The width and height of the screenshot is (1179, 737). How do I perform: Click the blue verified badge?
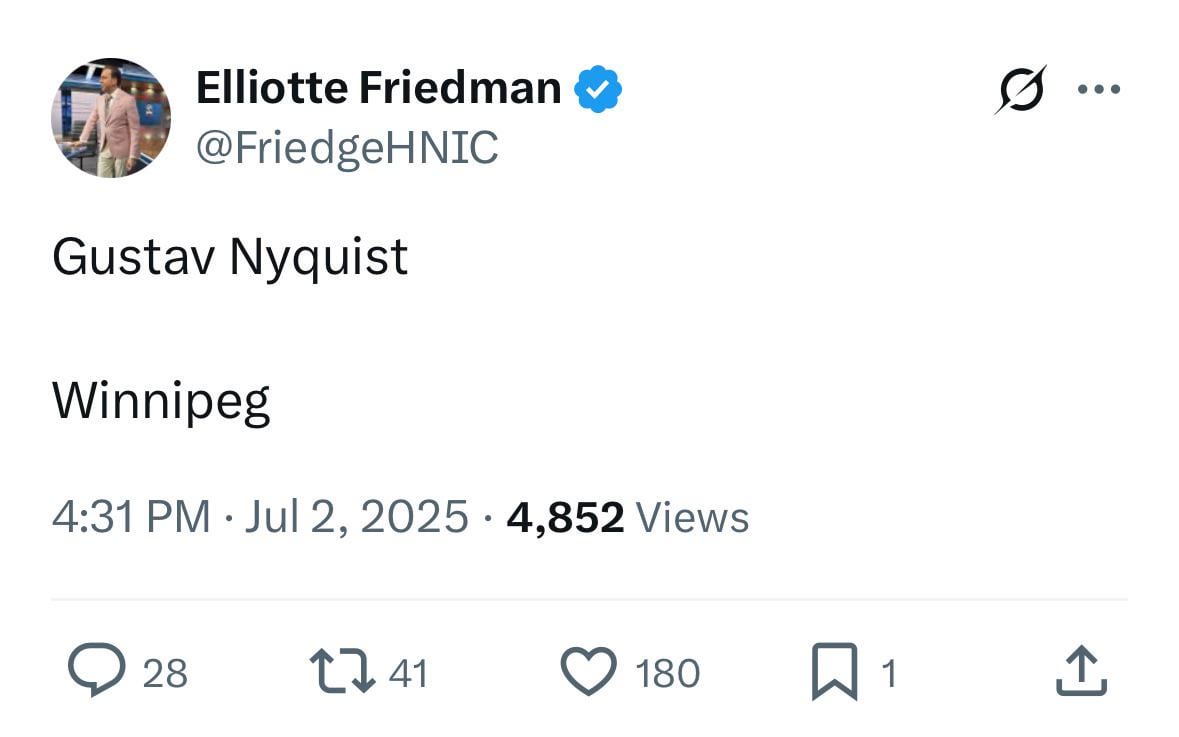tap(597, 87)
